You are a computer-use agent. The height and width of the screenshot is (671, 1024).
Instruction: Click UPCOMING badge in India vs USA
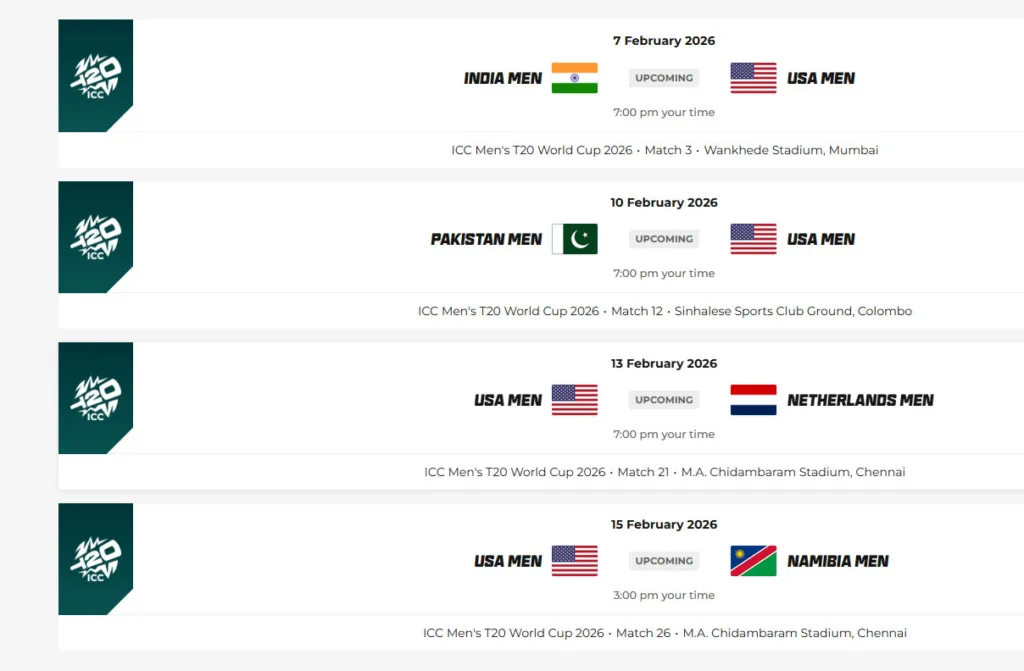coord(664,78)
